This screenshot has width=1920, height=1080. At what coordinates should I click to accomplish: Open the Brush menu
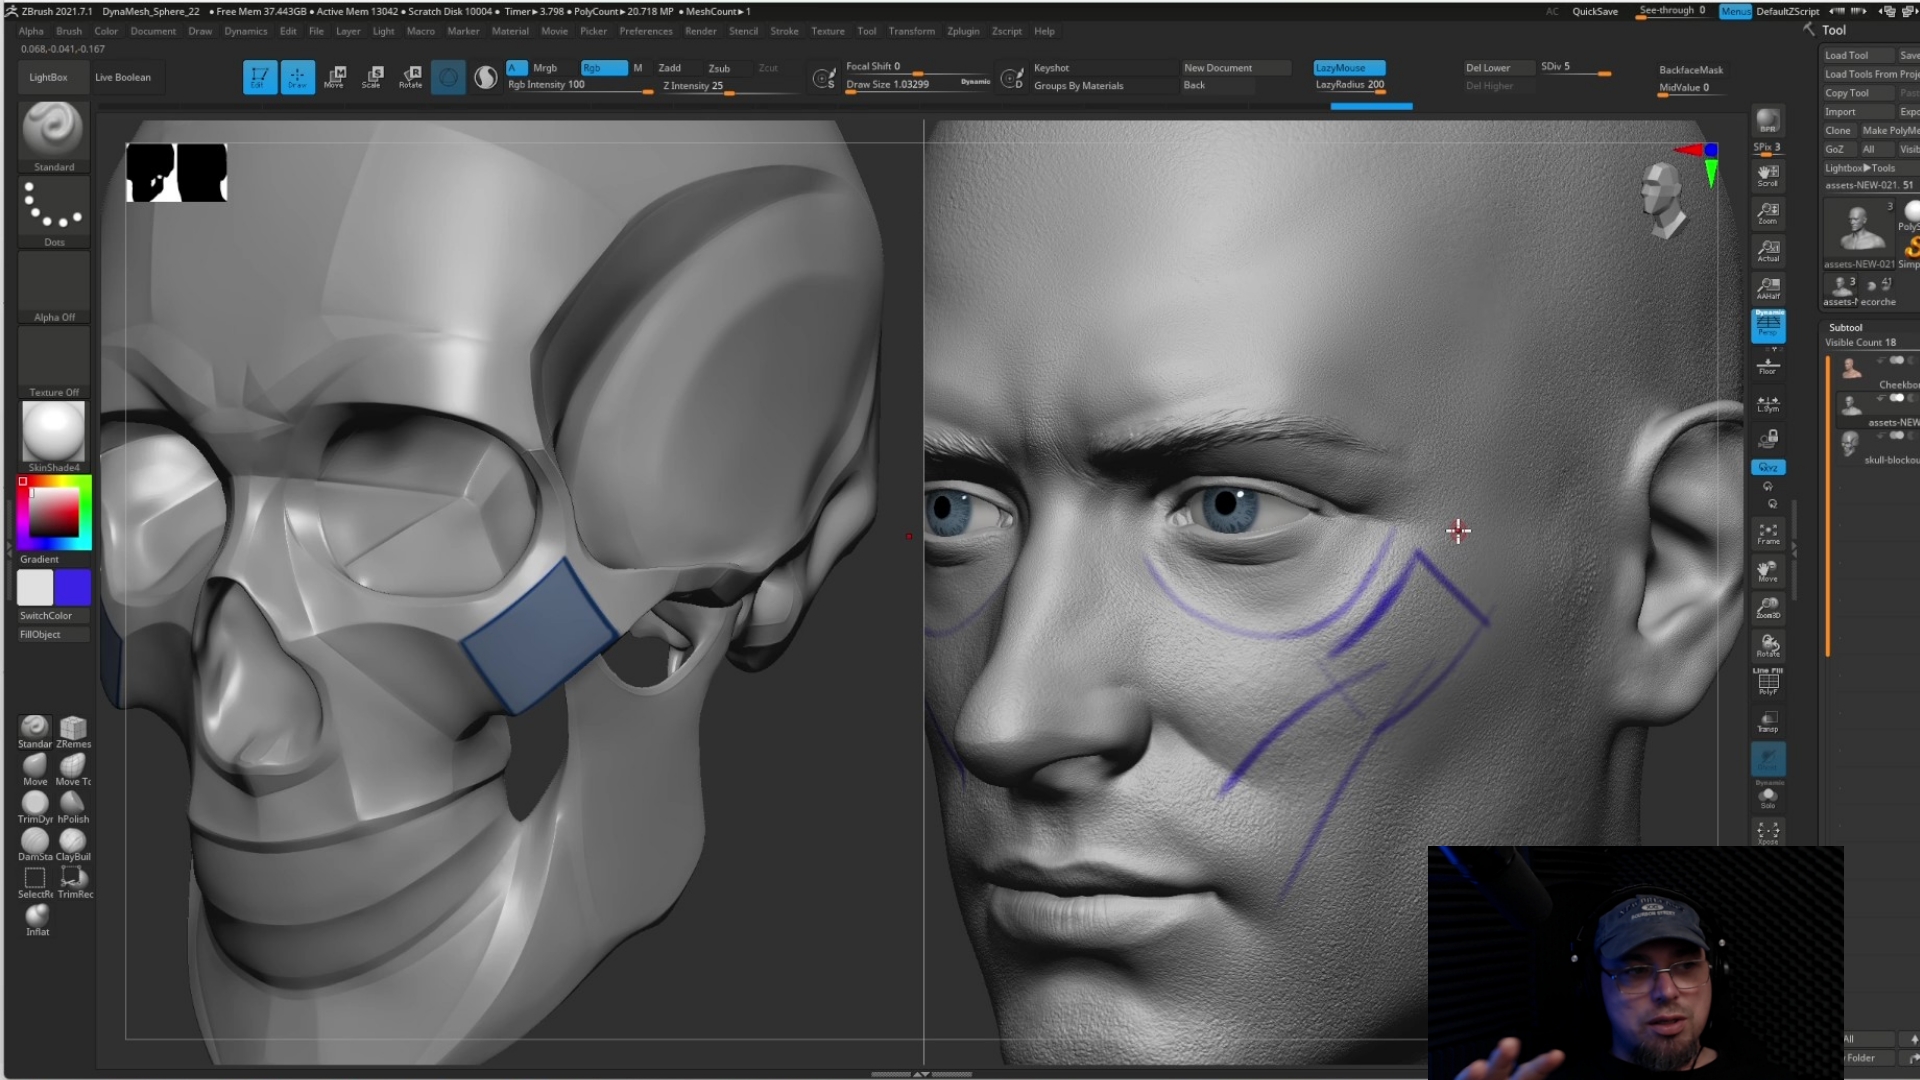click(x=69, y=31)
